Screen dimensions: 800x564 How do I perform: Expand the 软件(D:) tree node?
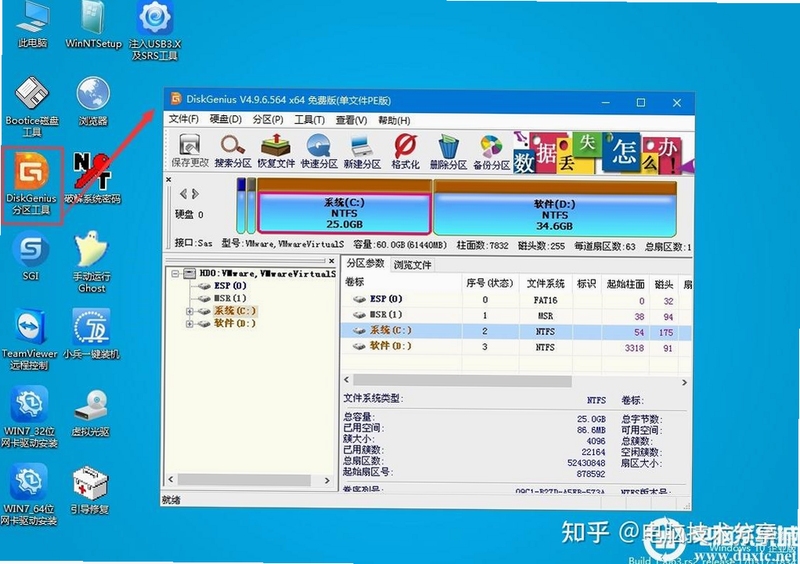(190, 324)
